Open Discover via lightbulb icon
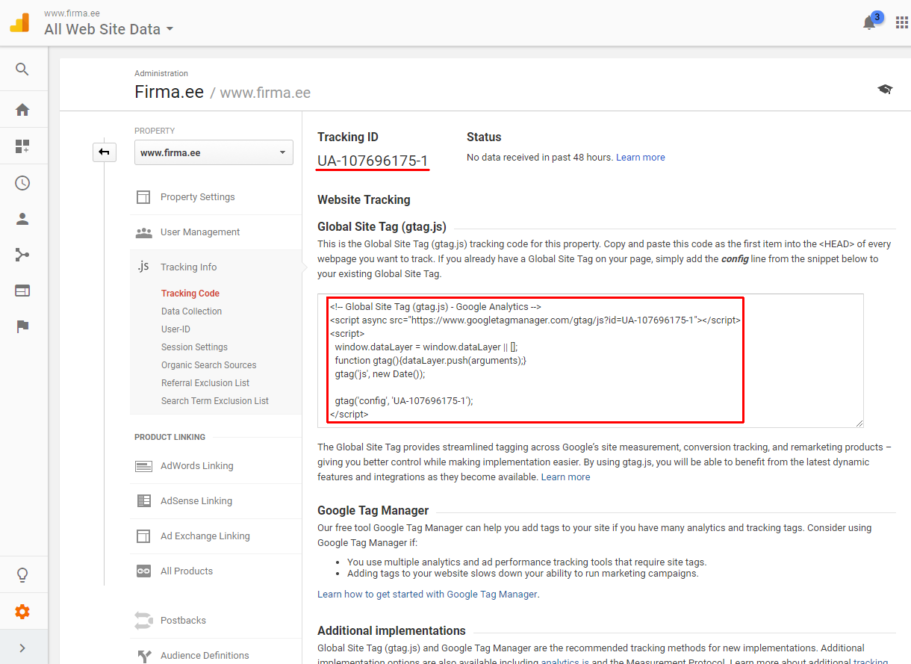This screenshot has width=911, height=664. click(24, 575)
